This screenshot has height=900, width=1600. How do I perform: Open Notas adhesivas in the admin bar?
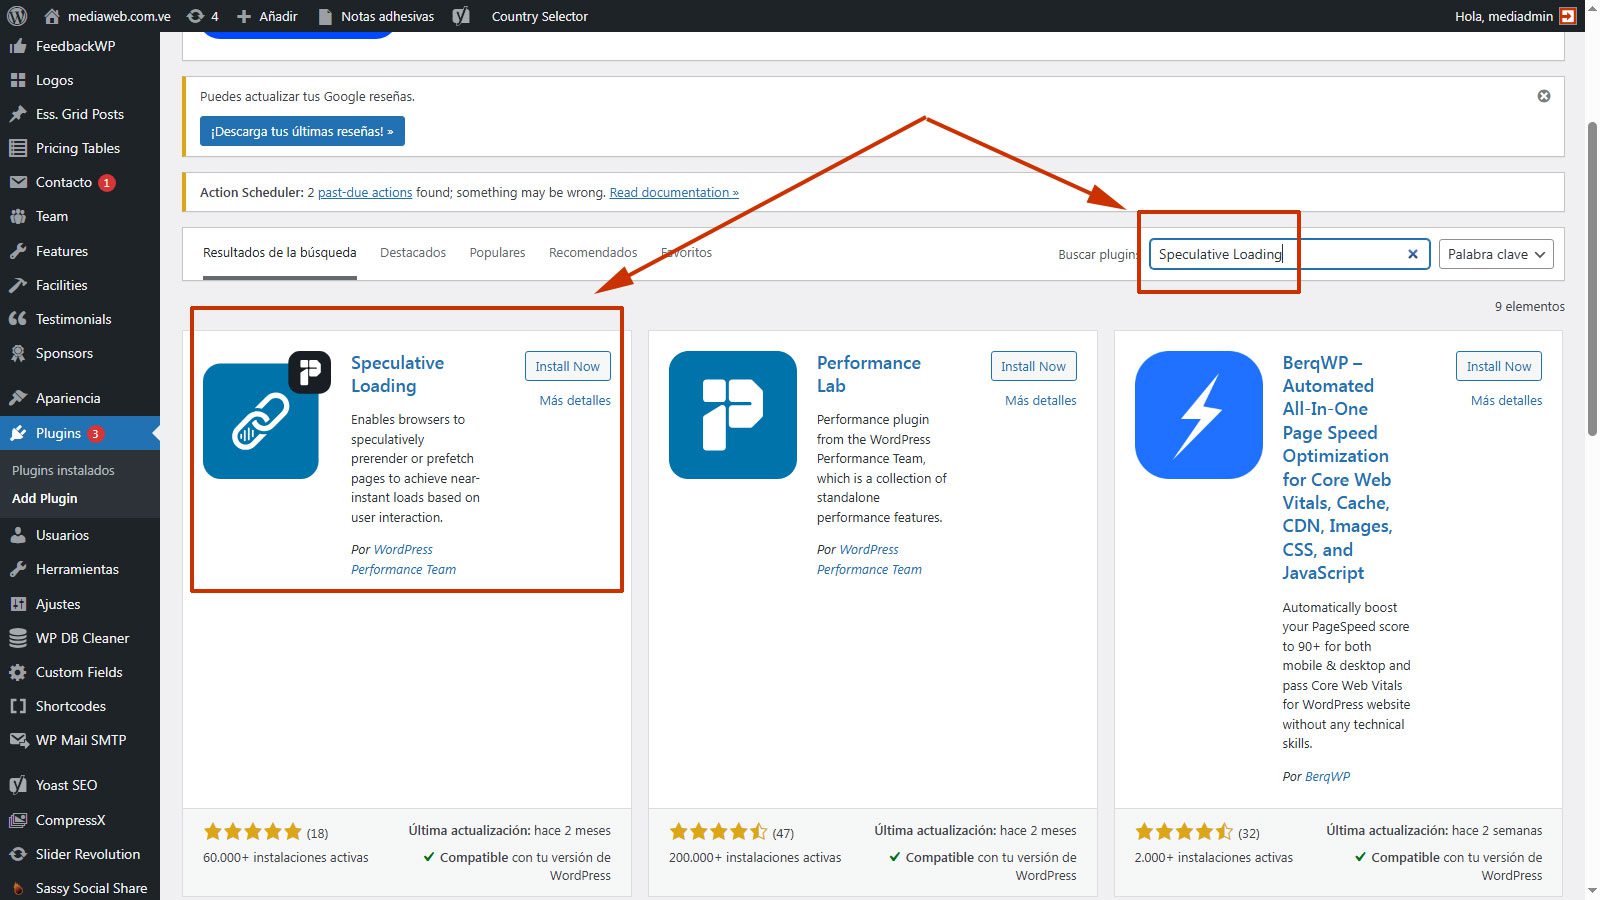376,16
